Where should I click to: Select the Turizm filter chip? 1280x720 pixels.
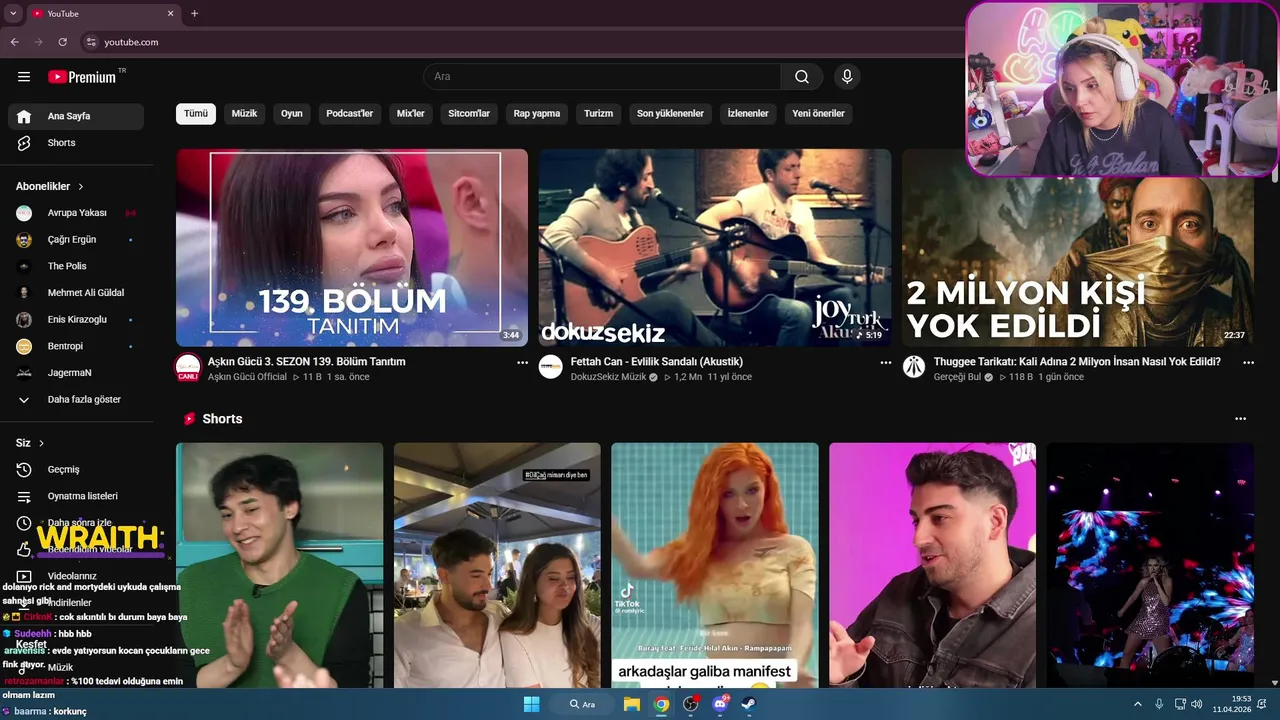(x=598, y=114)
